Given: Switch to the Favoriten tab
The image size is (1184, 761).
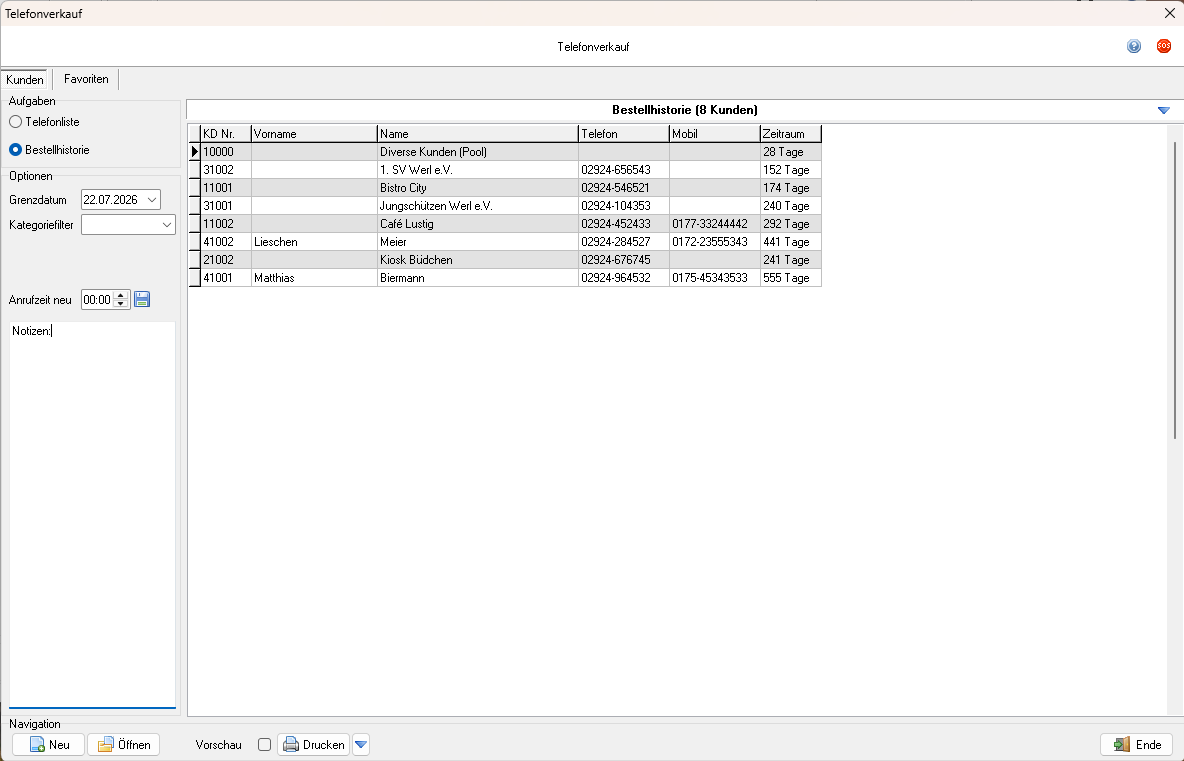Looking at the screenshot, I should click(x=86, y=79).
